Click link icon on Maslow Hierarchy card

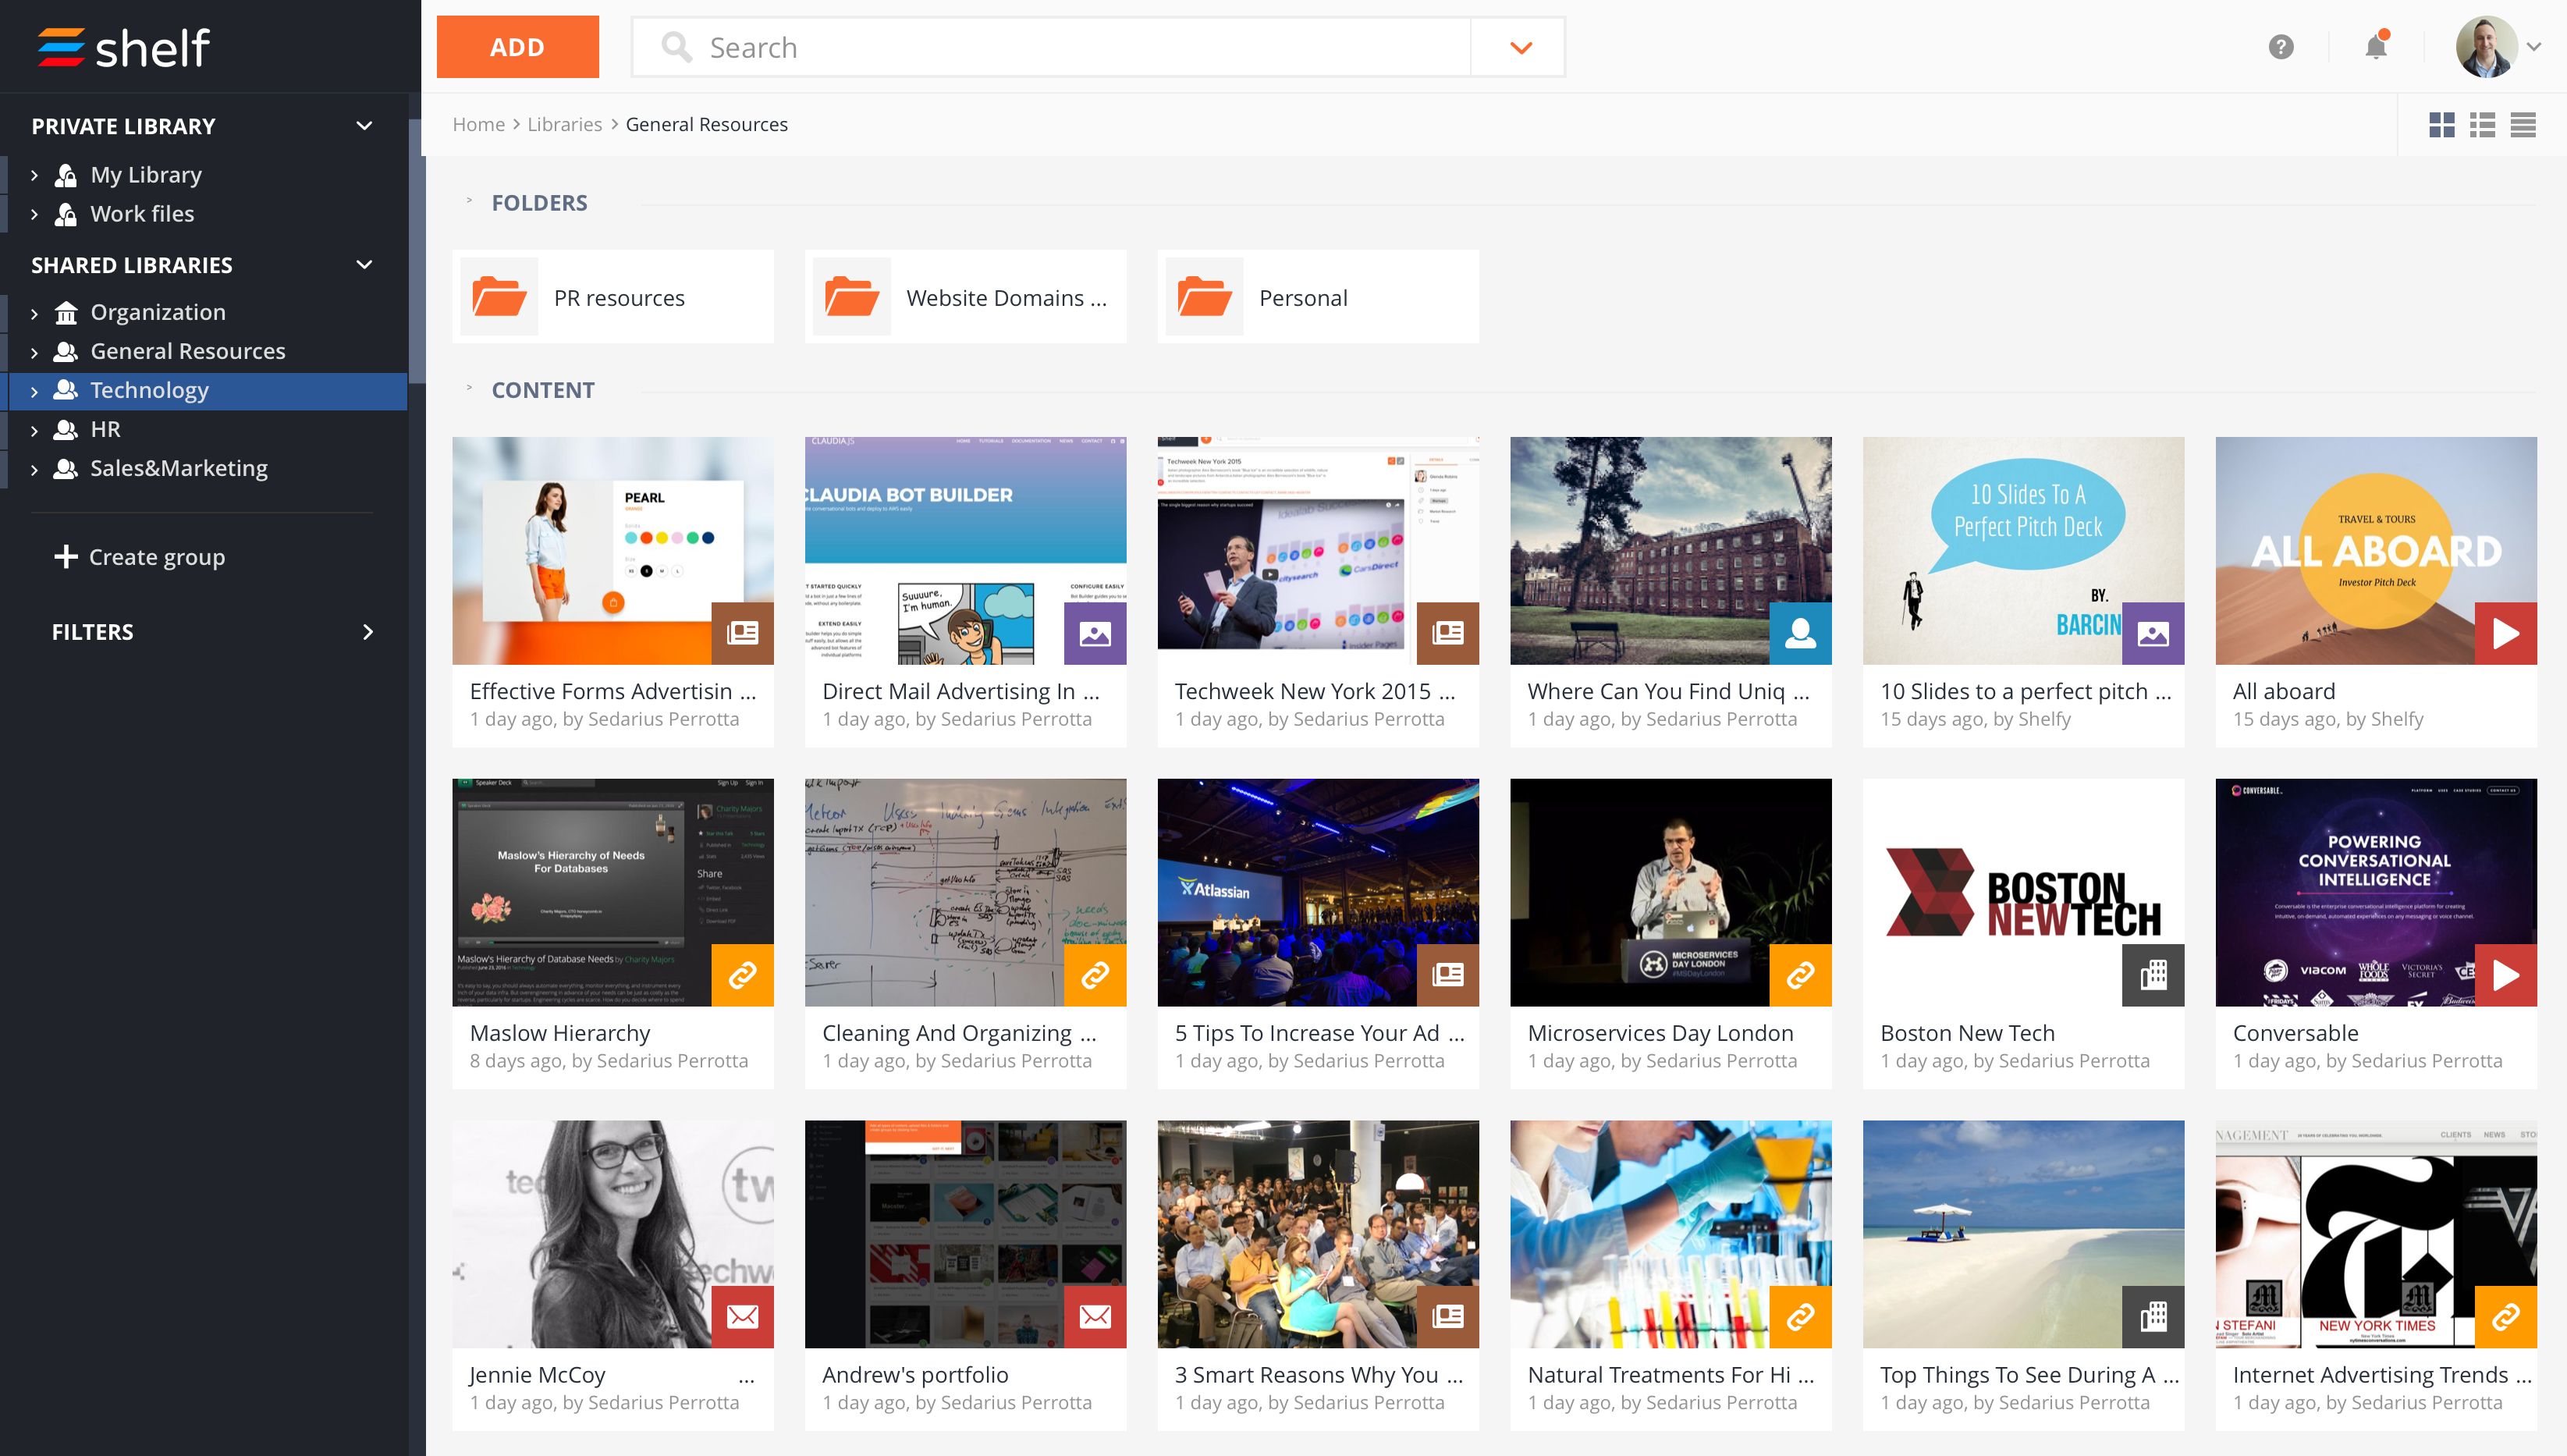point(742,975)
